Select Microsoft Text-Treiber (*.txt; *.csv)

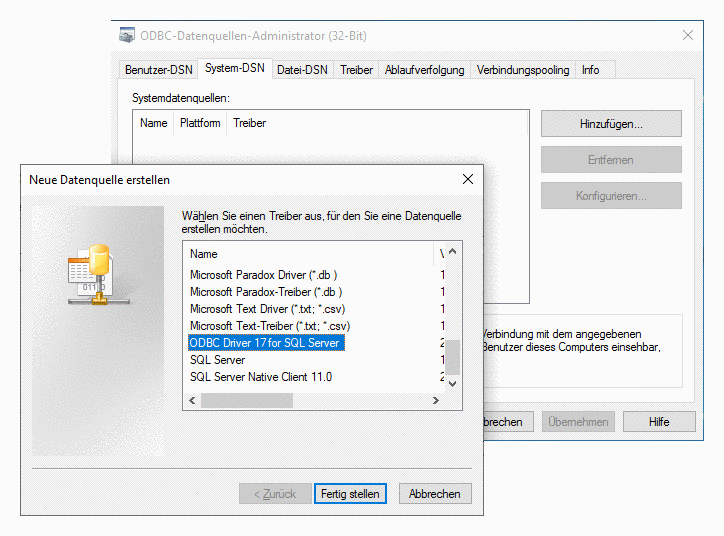tap(270, 326)
